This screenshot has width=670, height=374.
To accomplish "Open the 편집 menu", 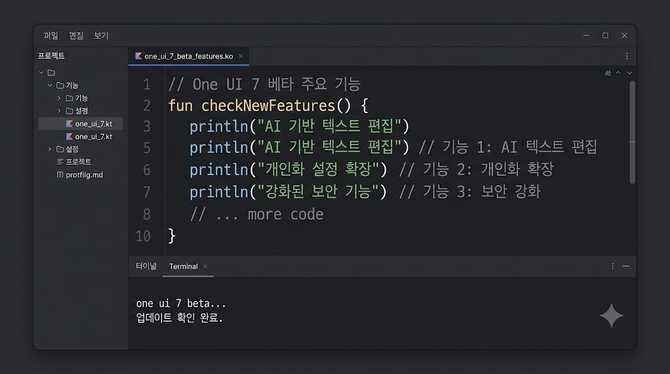I will pyautogui.click(x=76, y=36).
